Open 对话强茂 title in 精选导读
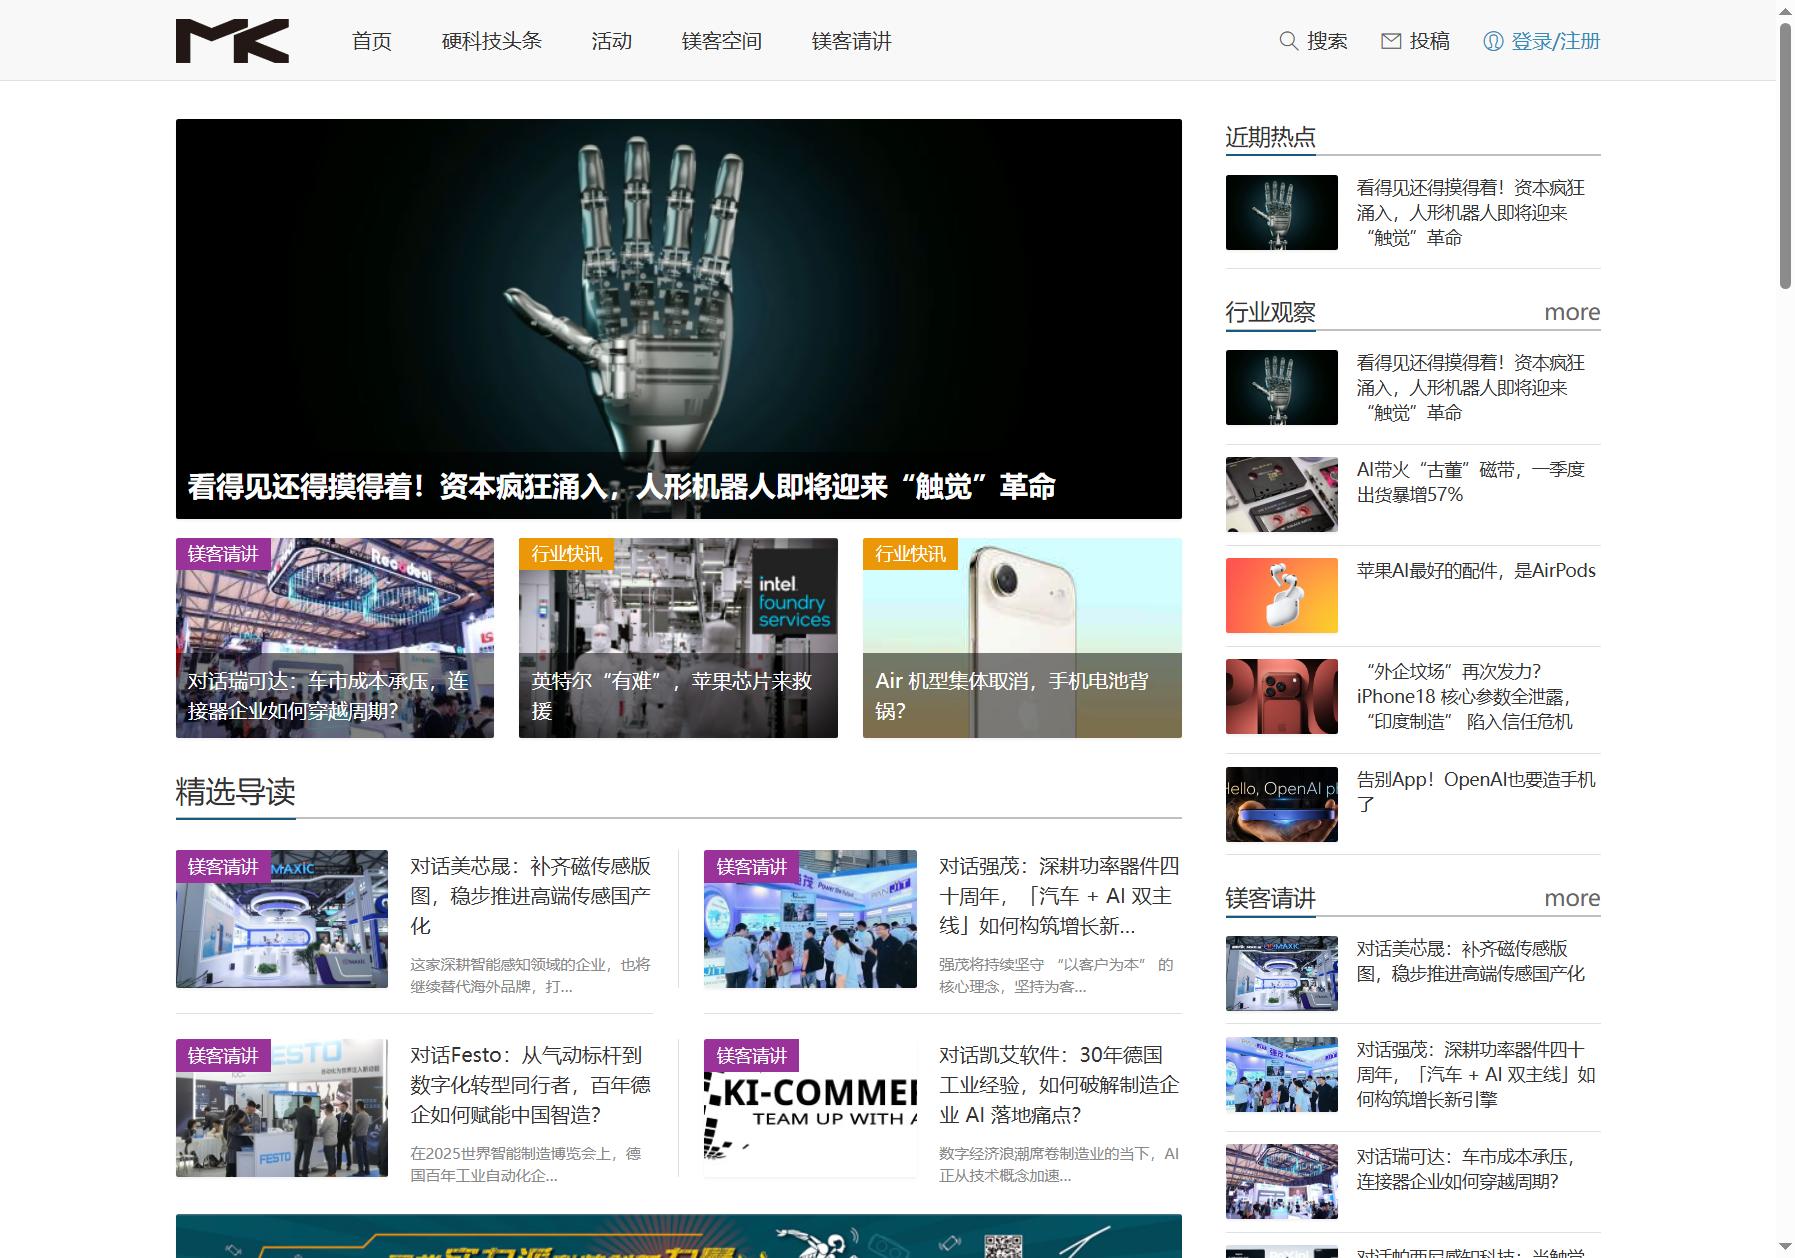The height and width of the screenshot is (1258, 1795). [1059, 895]
